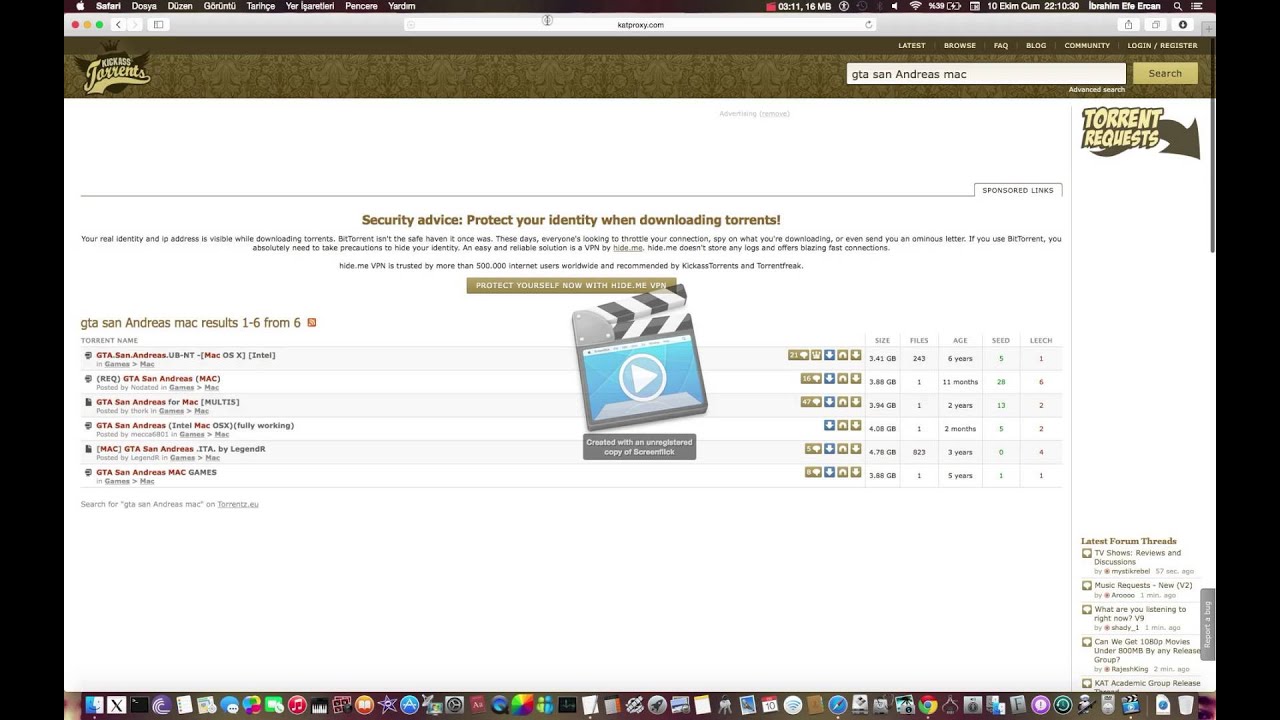Screen dimensions: 1280x720
Task: Sort results by the SEED column header
Action: tap(1000, 340)
